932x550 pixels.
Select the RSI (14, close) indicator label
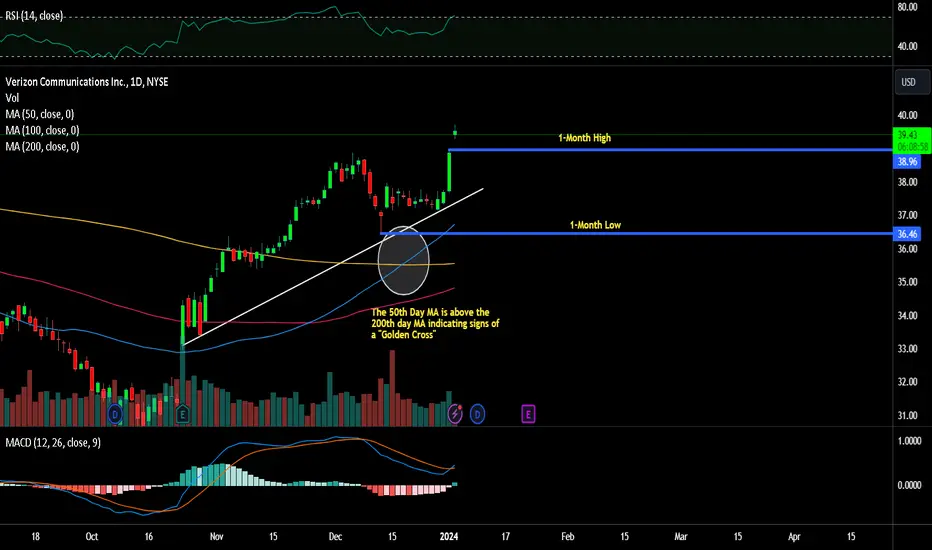(34, 16)
